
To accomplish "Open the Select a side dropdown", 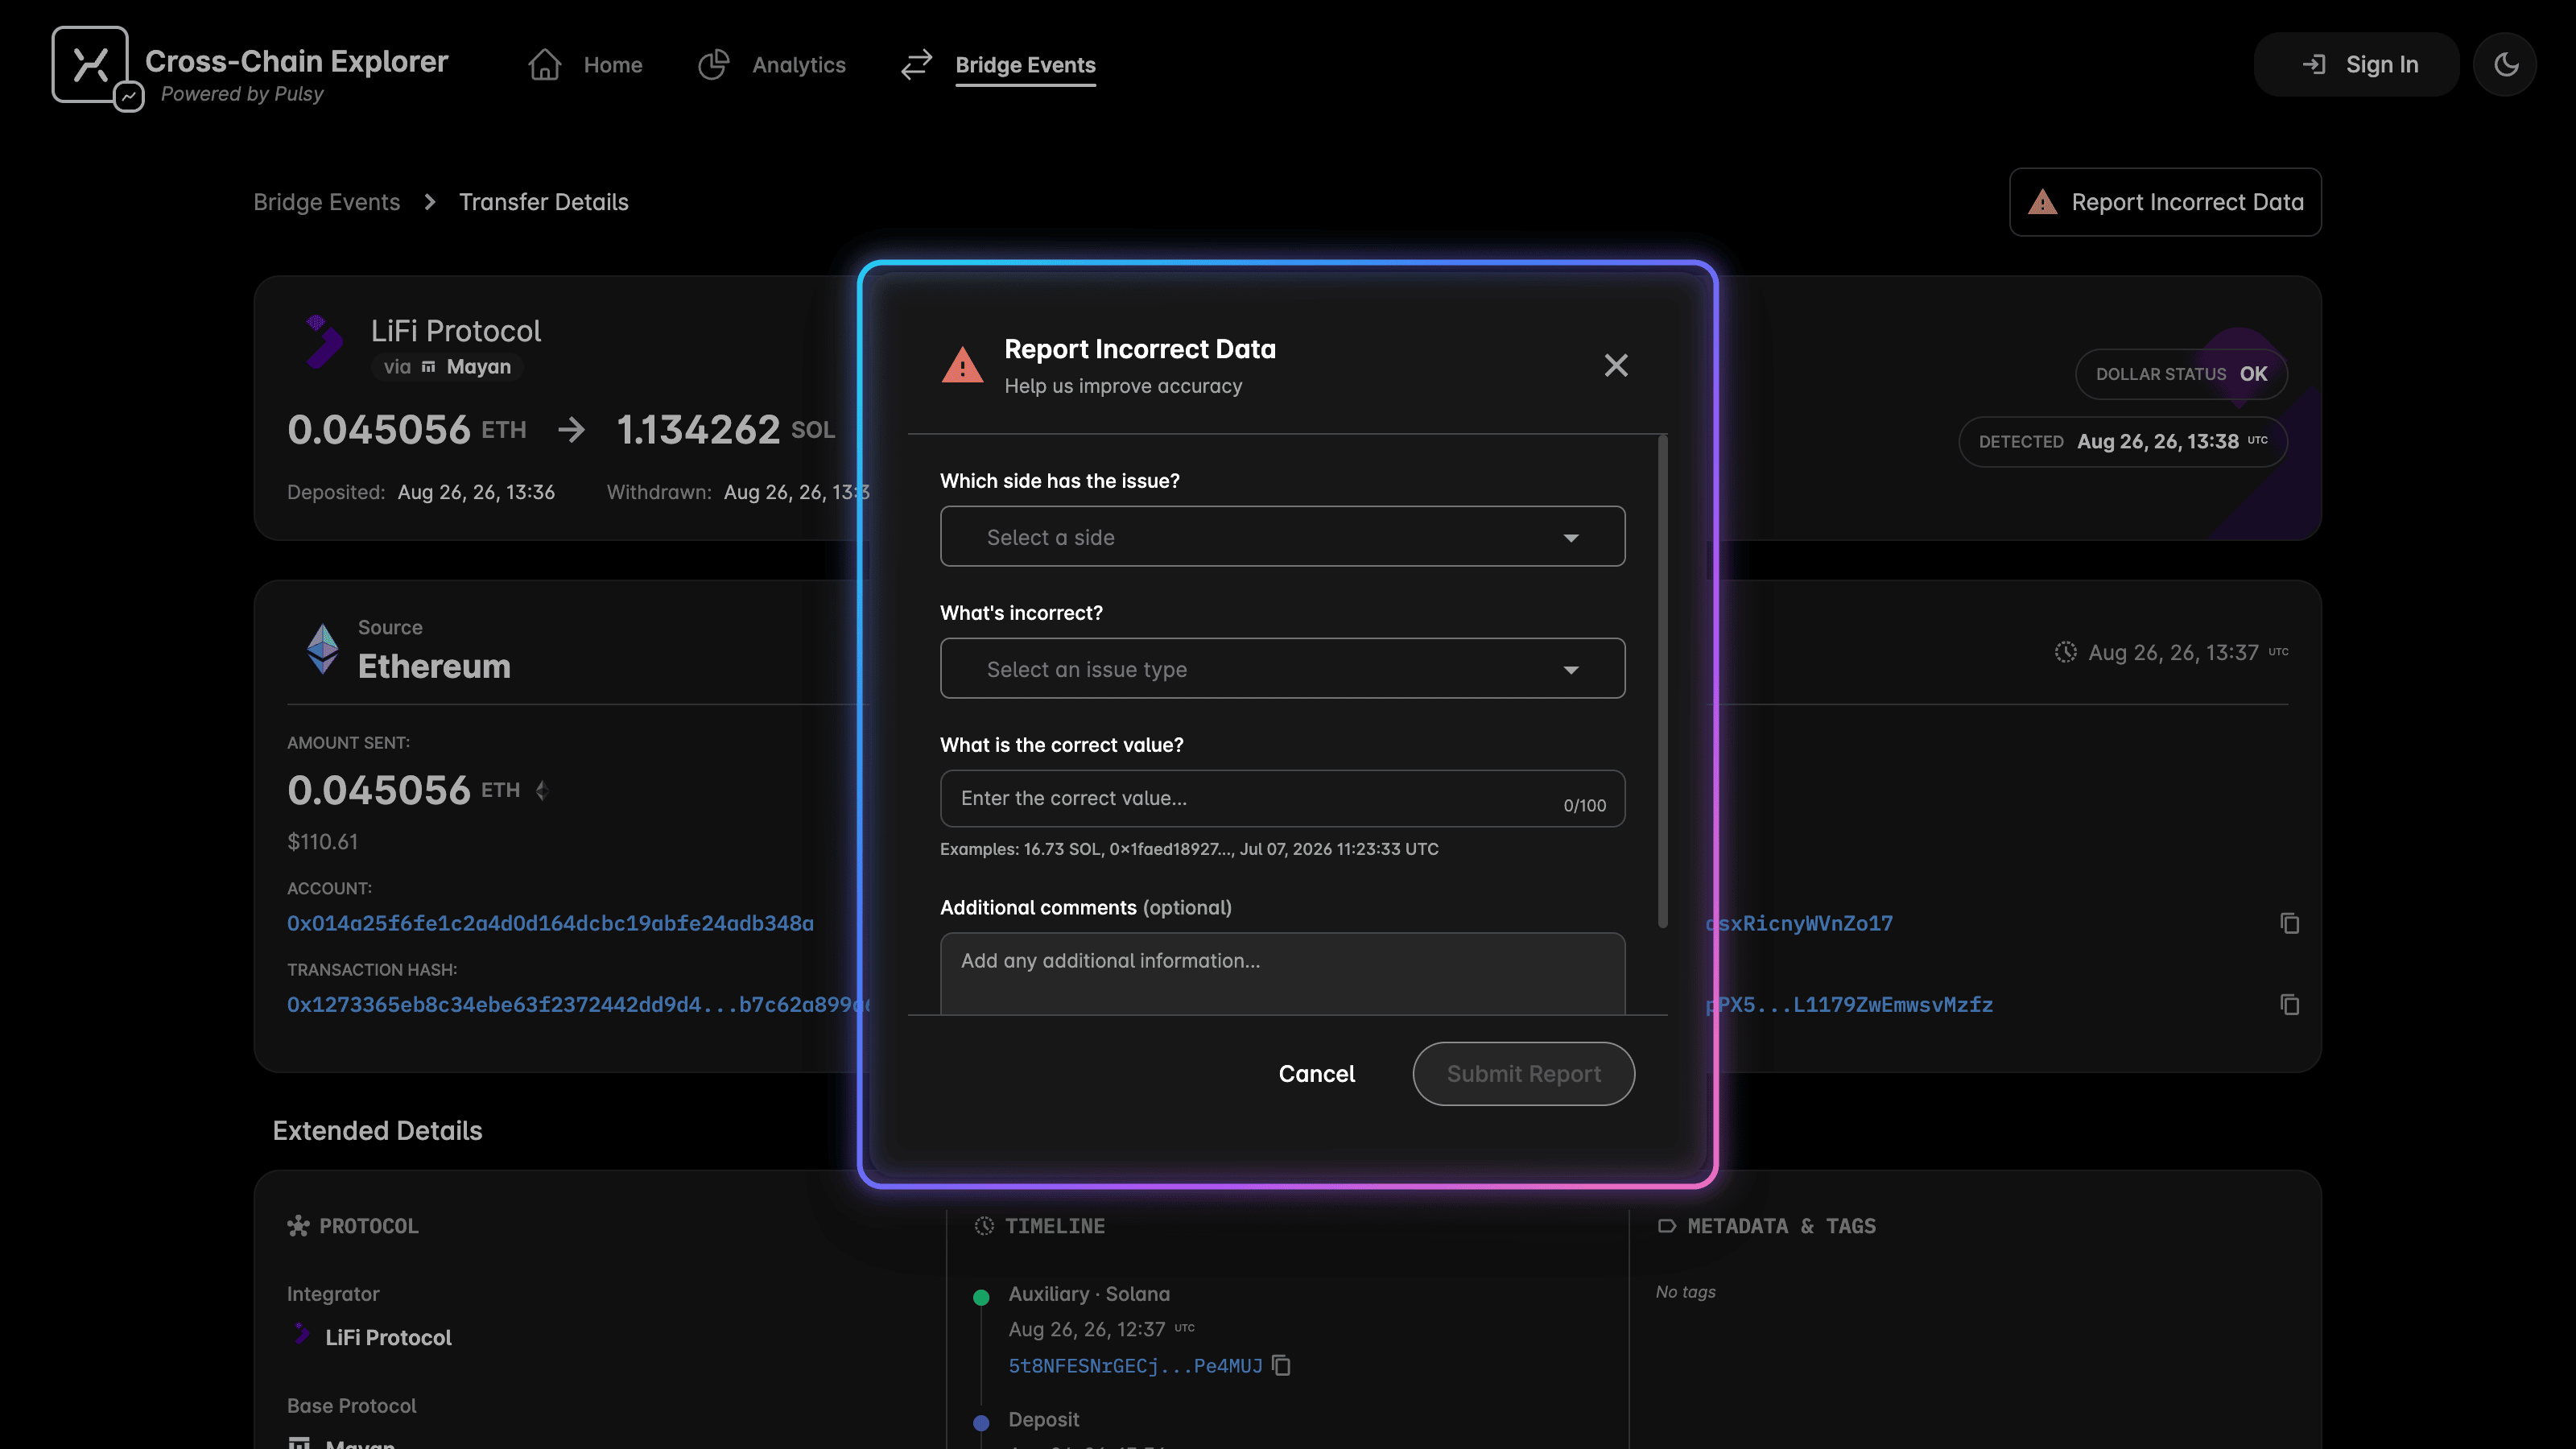I will pyautogui.click(x=1283, y=537).
